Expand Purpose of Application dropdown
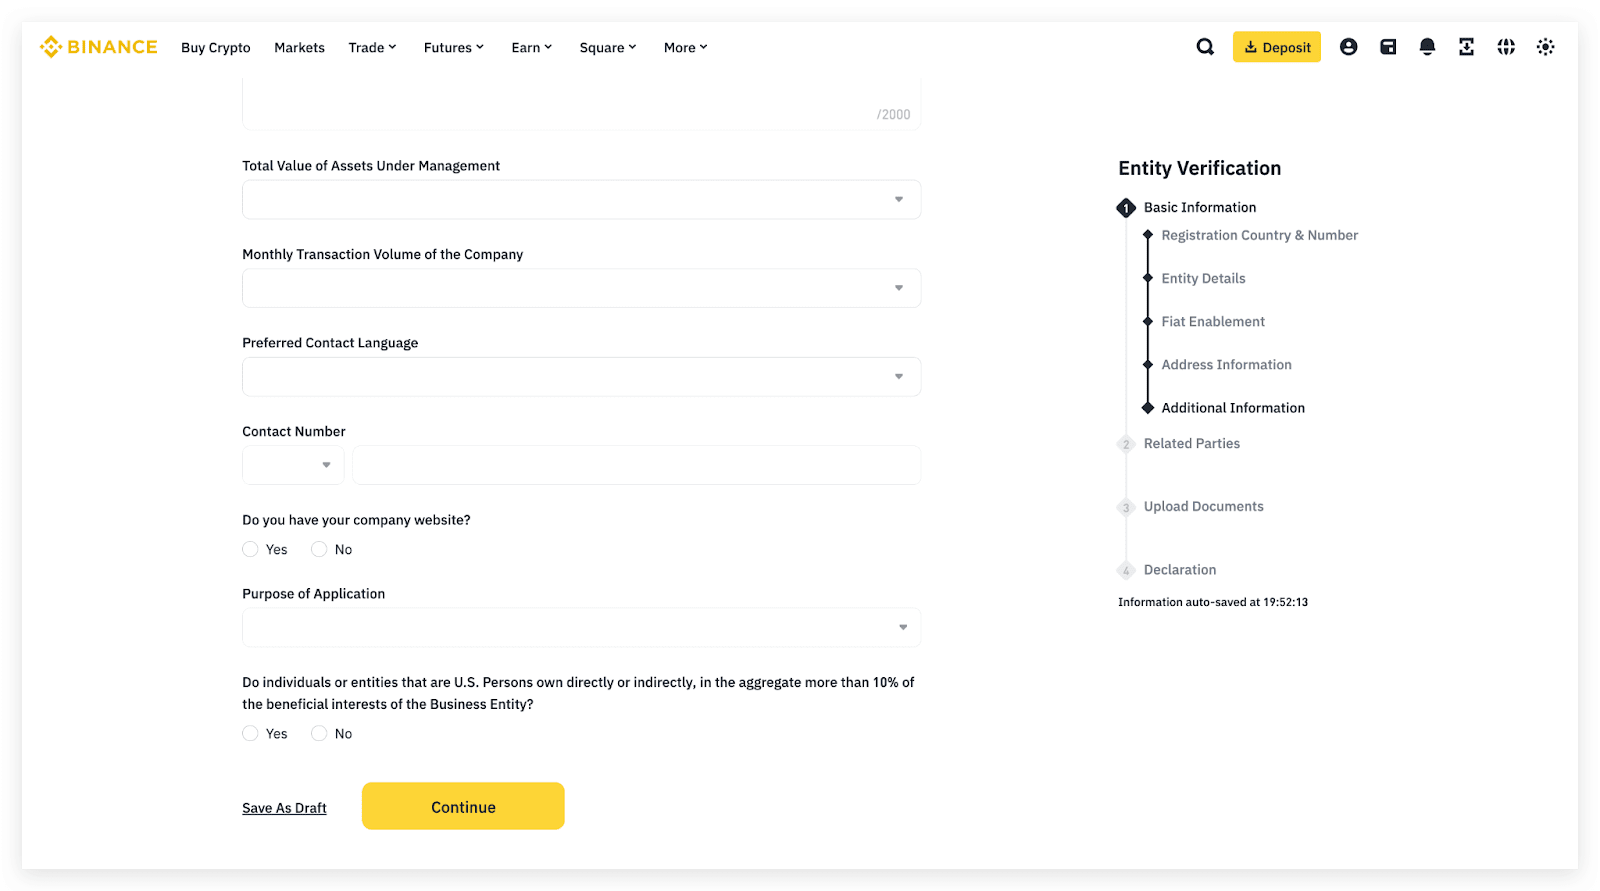Viewport: 1600px width, 891px height. pos(581,627)
